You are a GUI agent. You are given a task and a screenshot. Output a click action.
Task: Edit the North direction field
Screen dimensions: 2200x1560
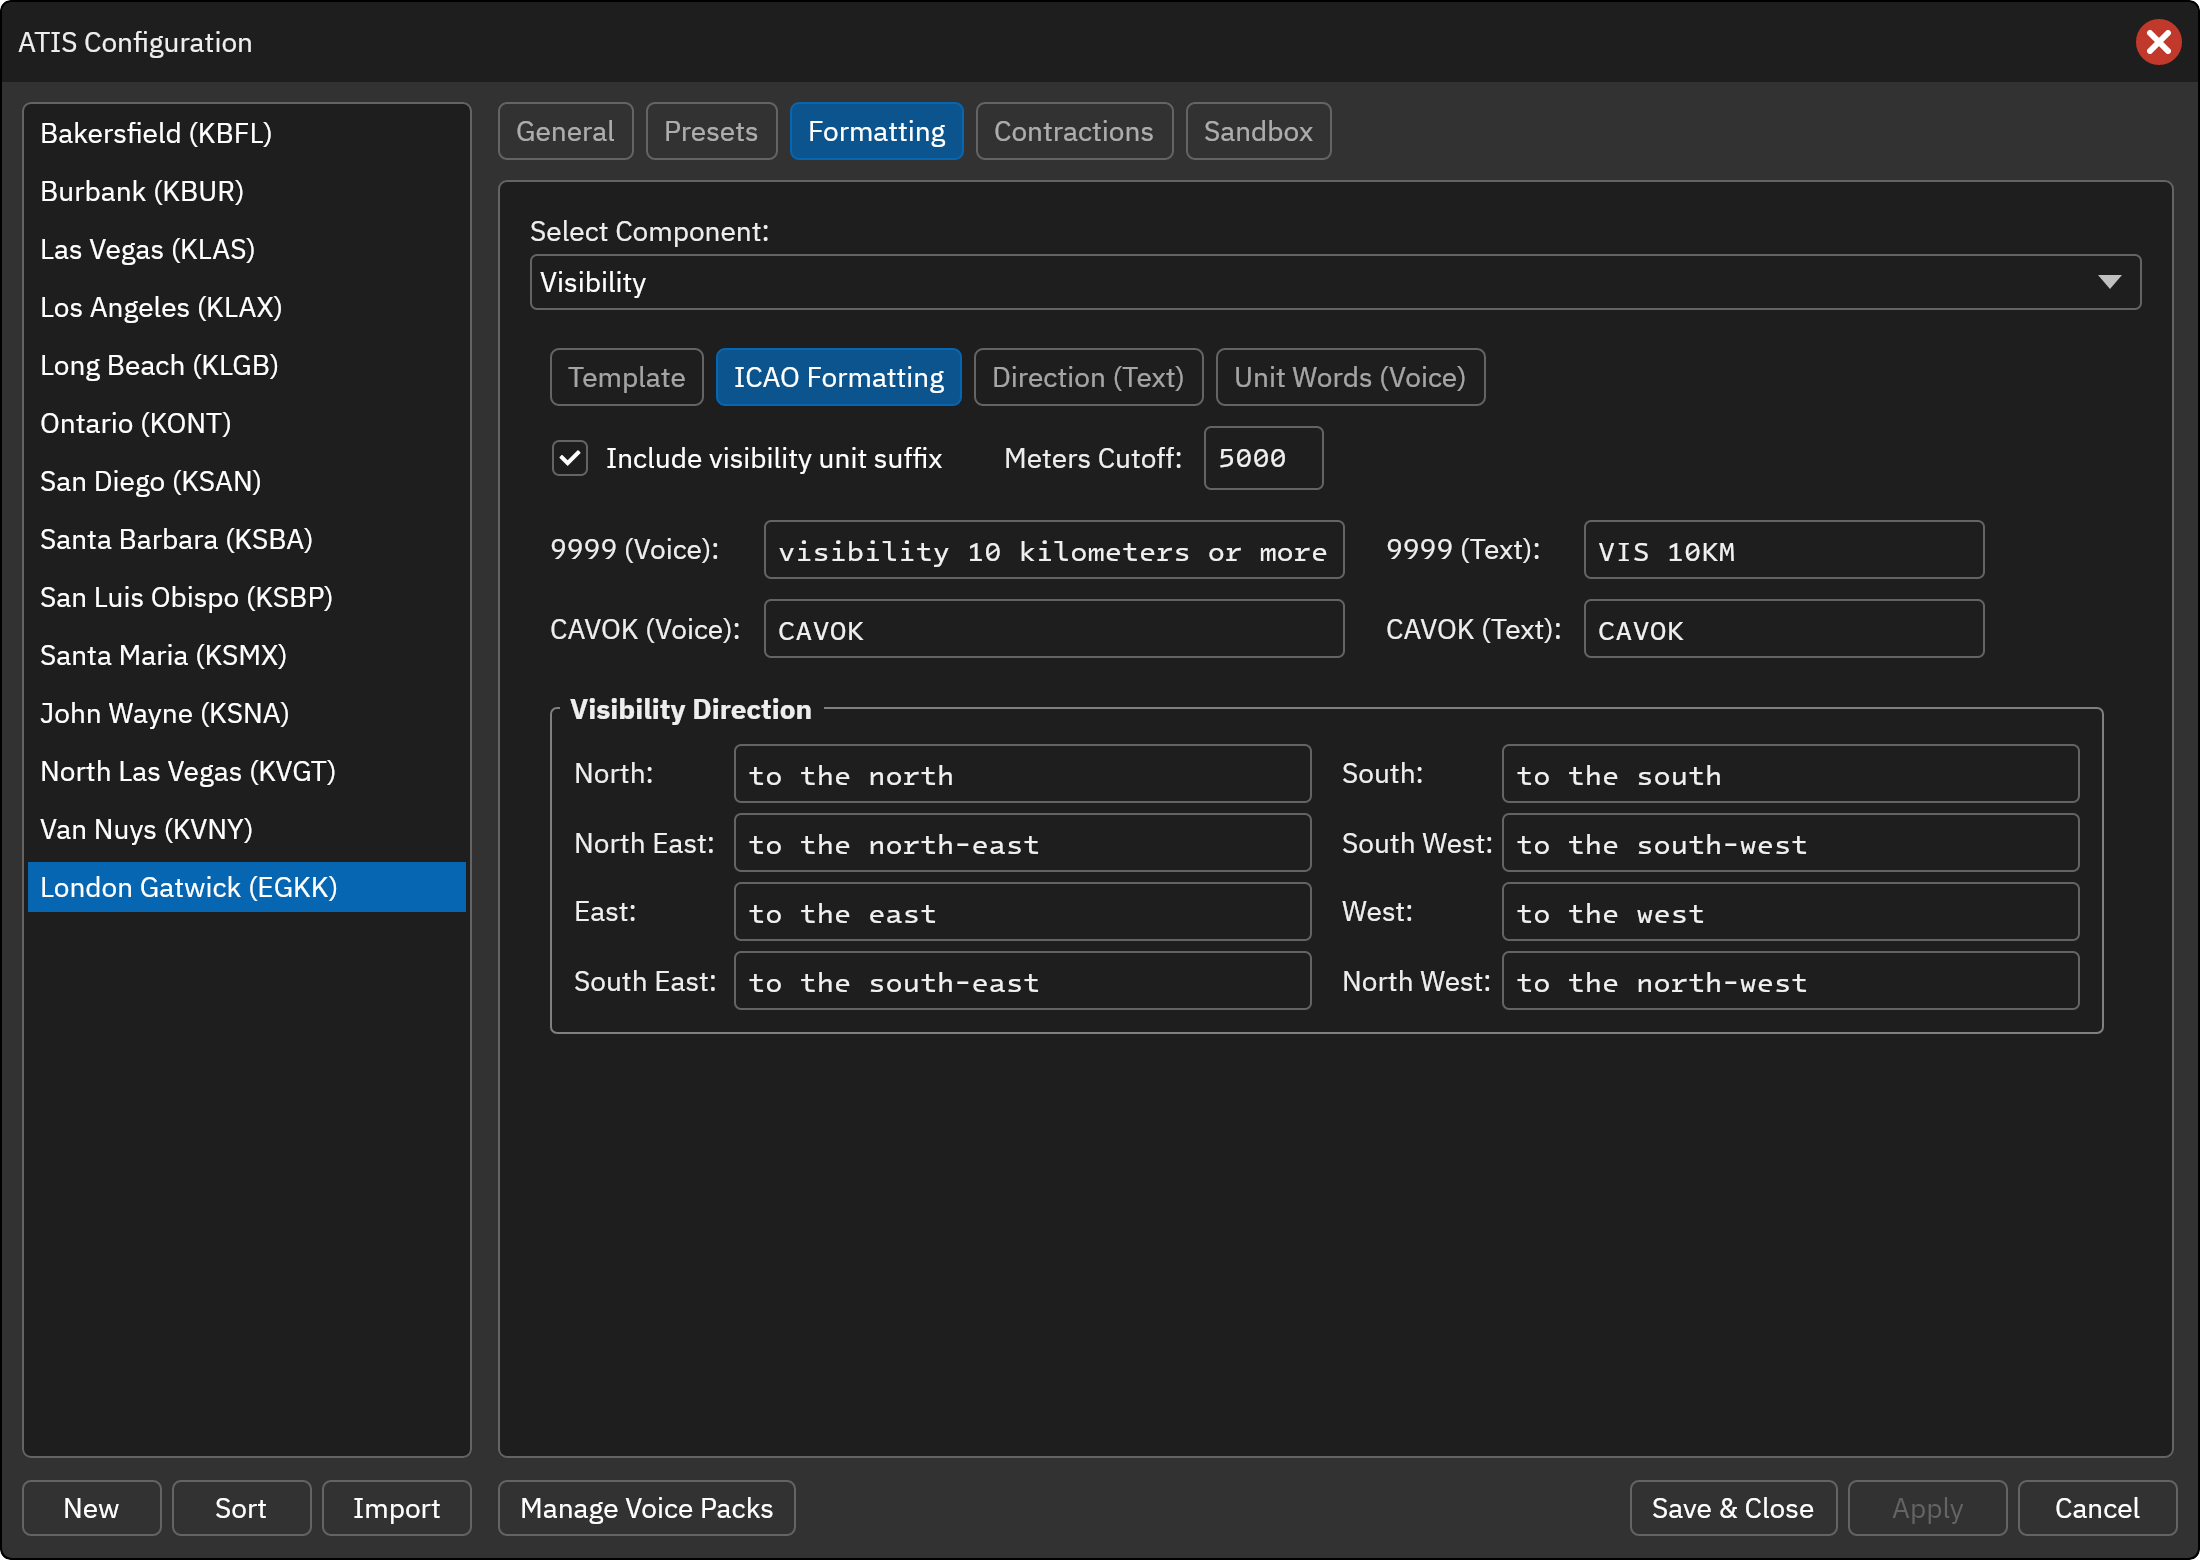pos(1022,774)
